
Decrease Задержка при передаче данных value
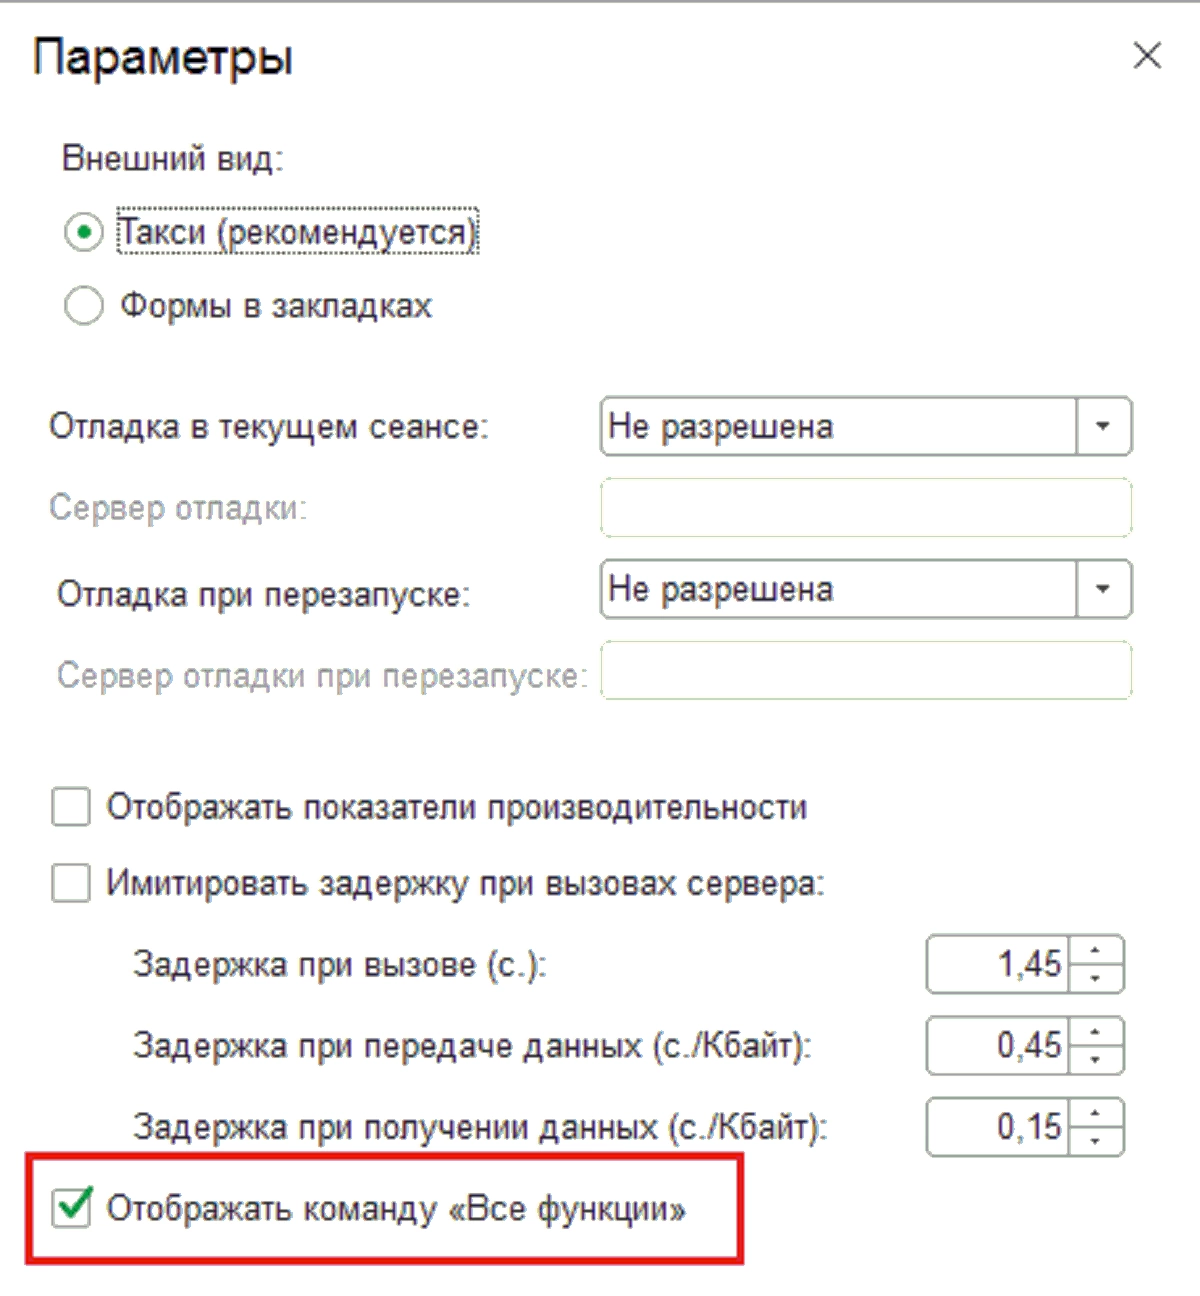[1096, 1059]
